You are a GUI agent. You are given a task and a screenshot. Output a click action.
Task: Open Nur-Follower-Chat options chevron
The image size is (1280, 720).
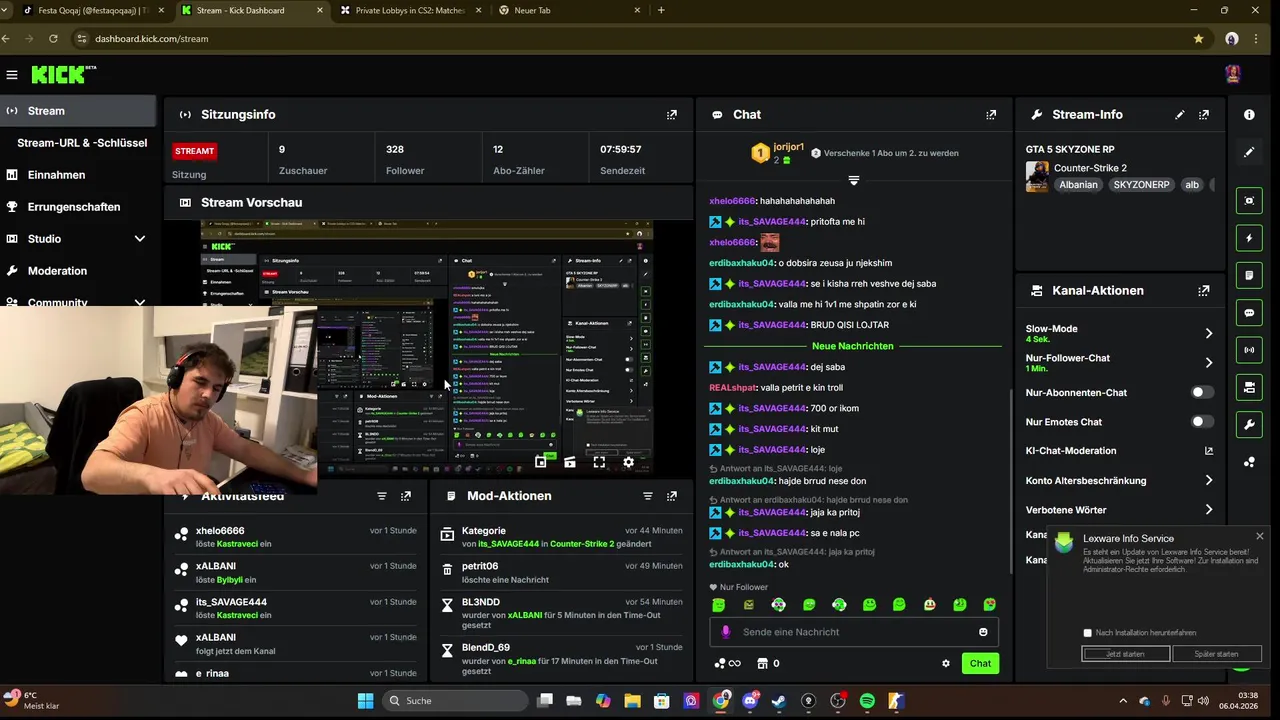click(1208, 363)
